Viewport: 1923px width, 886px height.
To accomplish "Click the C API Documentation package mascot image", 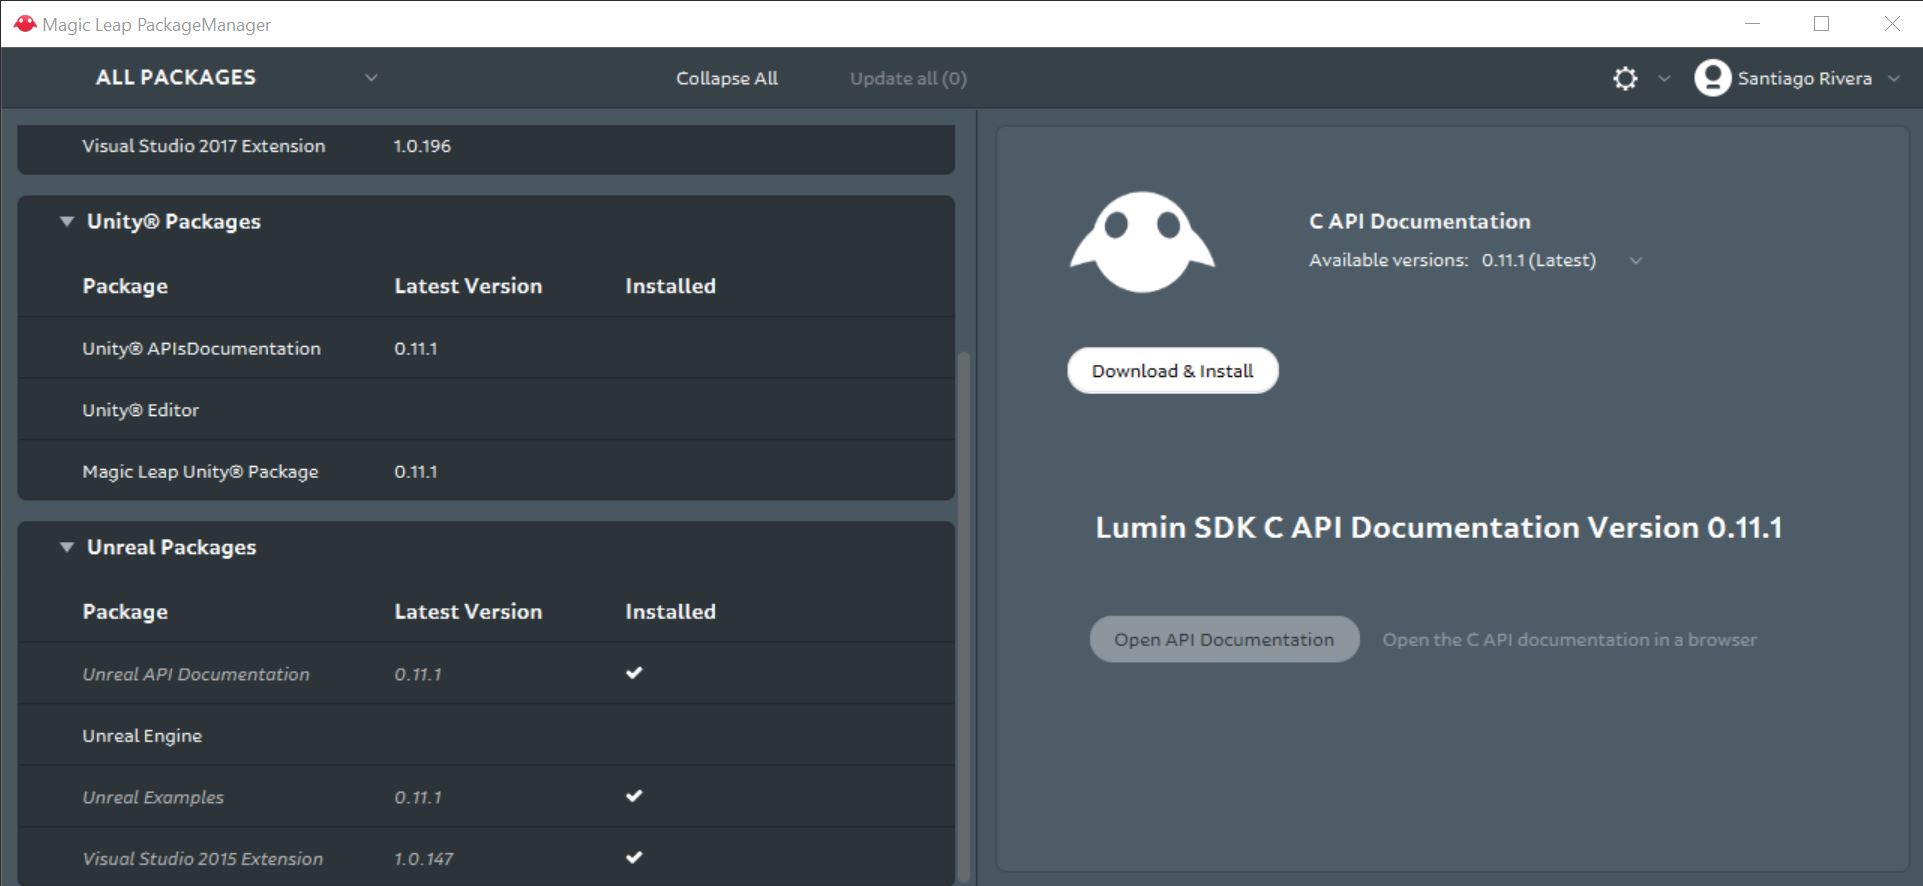I will tap(1142, 242).
